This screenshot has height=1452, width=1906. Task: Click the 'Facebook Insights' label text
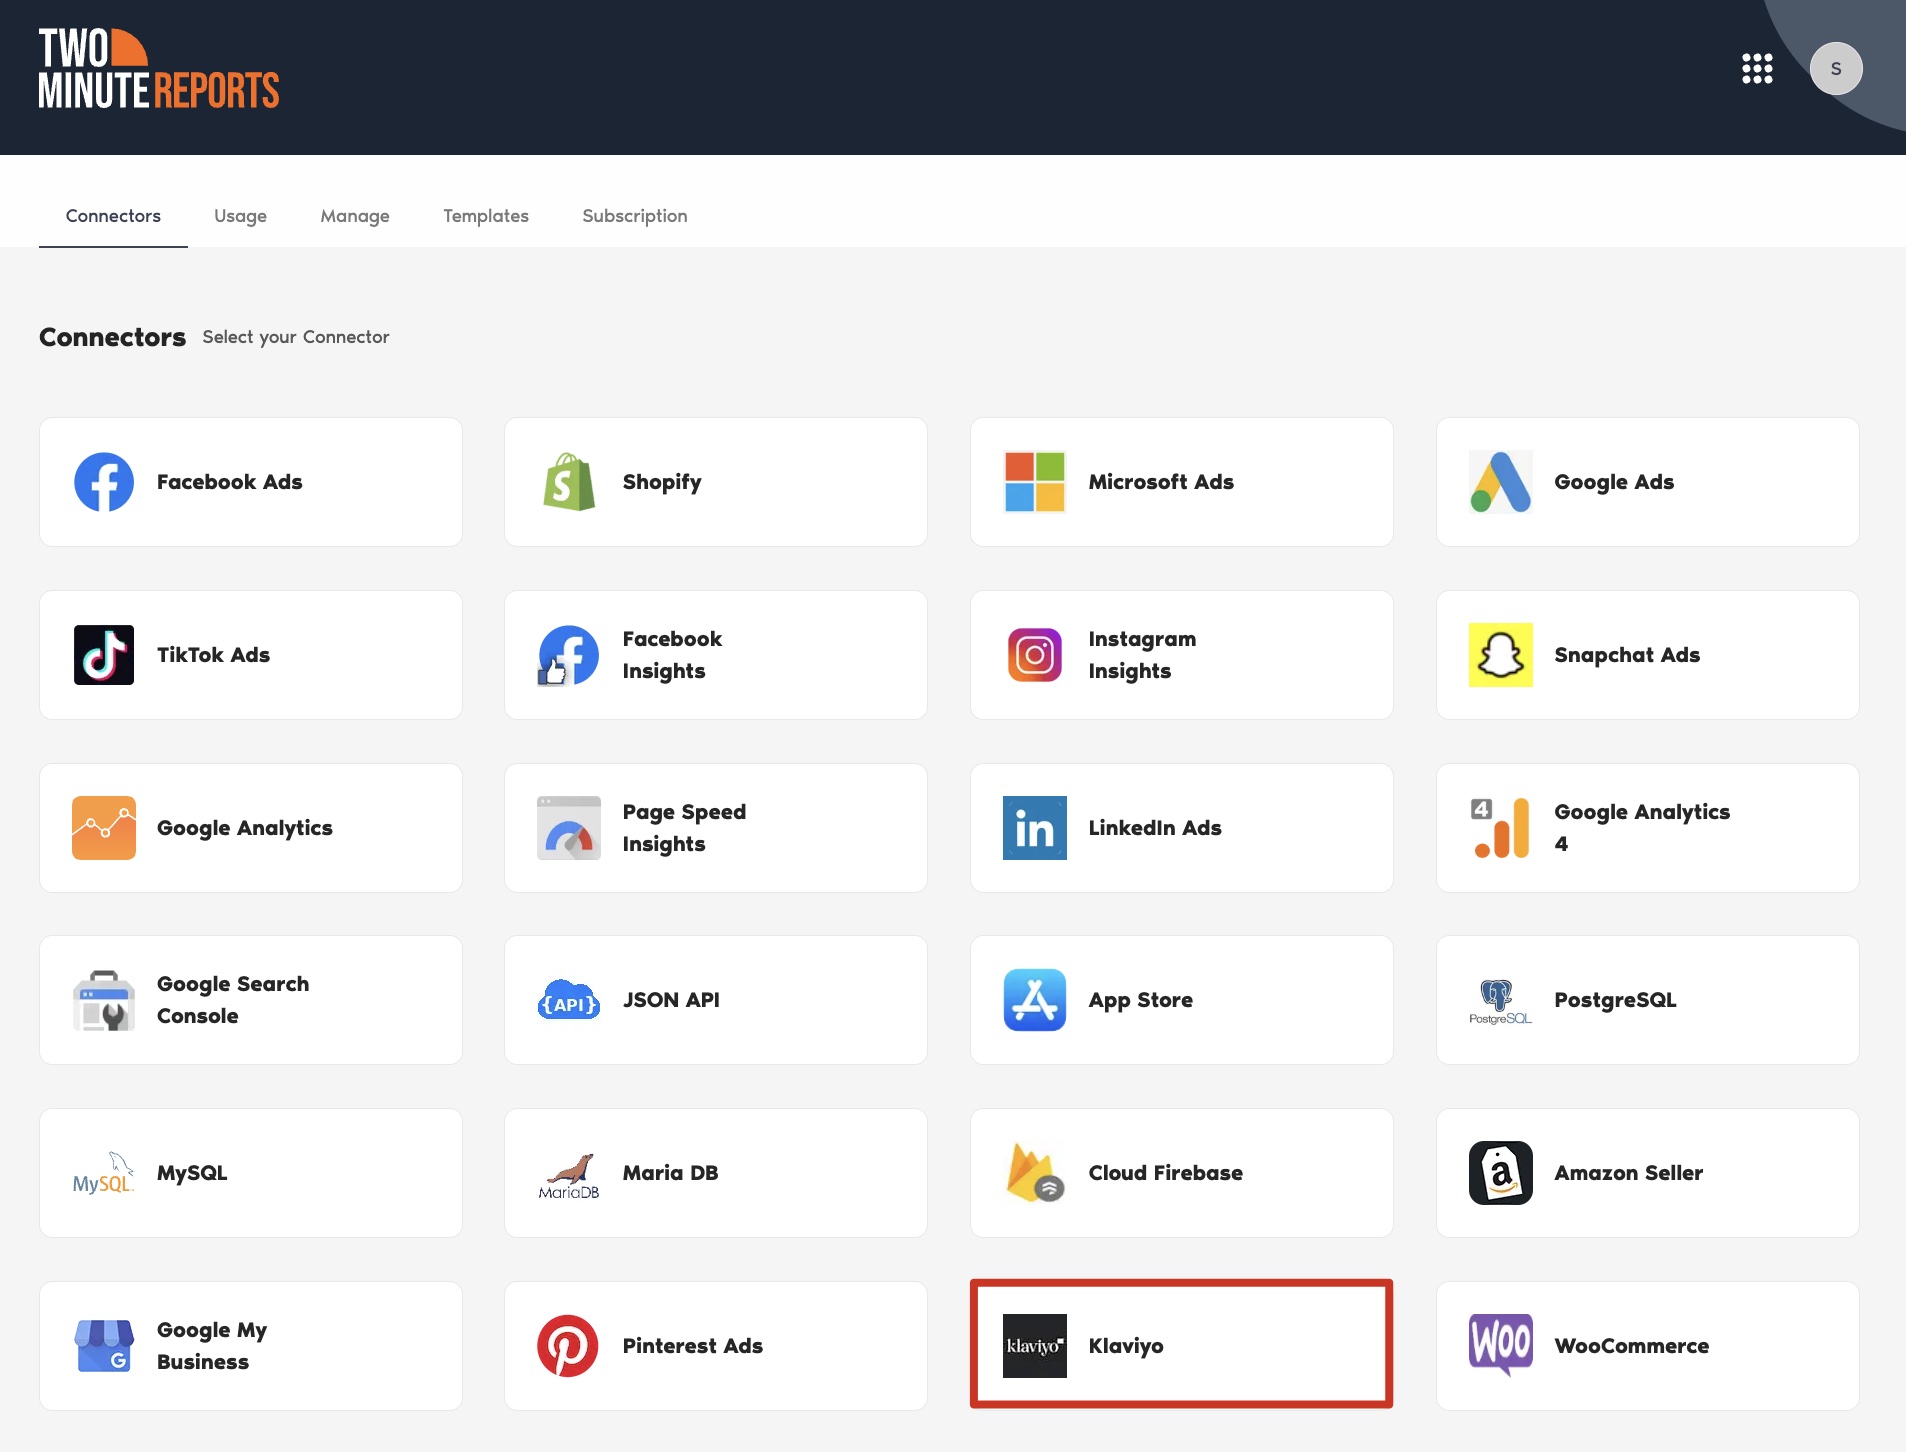point(672,655)
